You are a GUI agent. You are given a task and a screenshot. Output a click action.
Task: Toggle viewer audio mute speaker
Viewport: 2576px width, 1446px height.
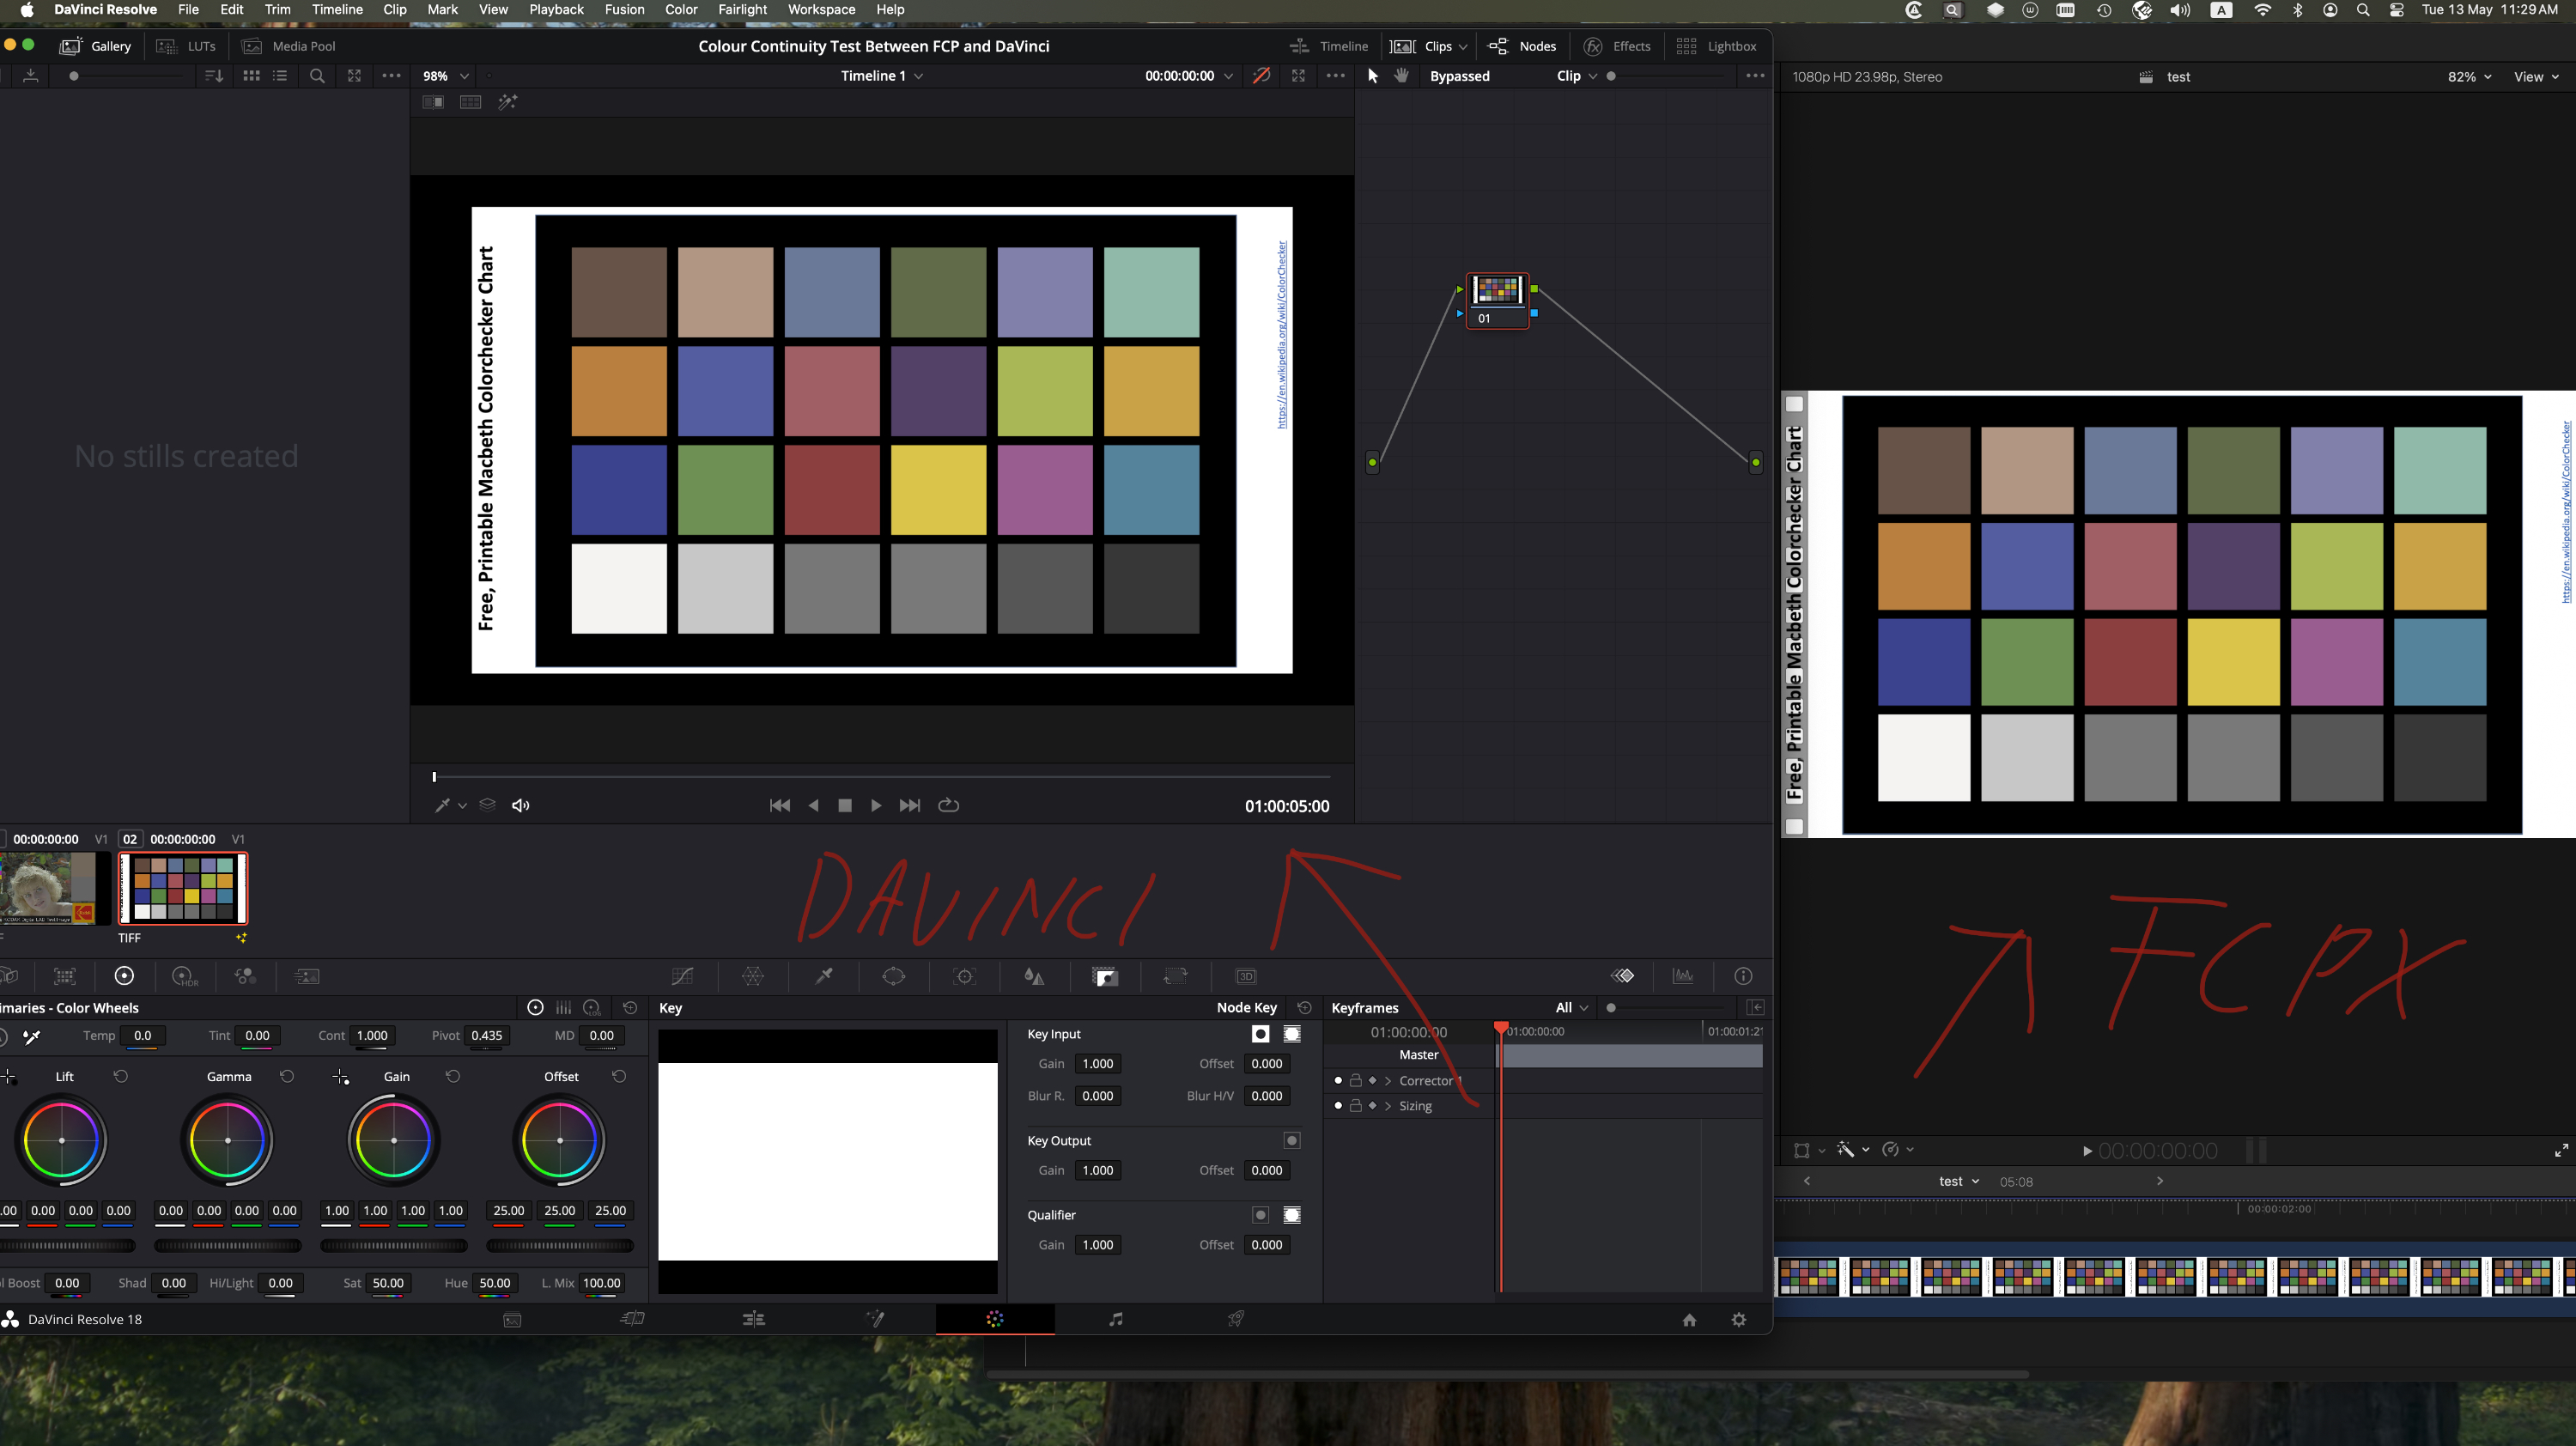tap(521, 806)
